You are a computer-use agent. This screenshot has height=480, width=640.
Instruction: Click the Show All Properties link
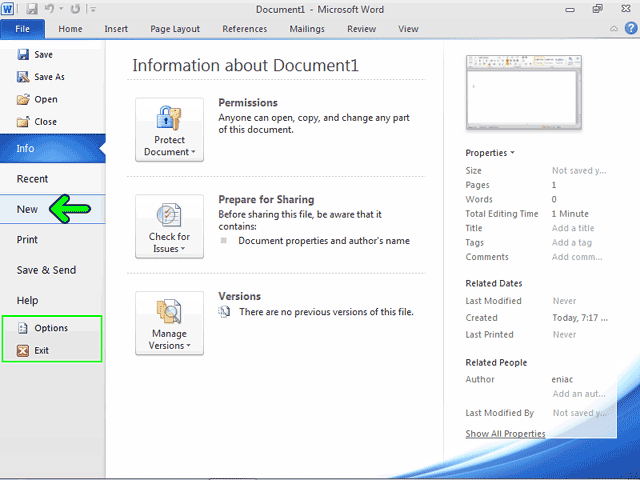505,433
